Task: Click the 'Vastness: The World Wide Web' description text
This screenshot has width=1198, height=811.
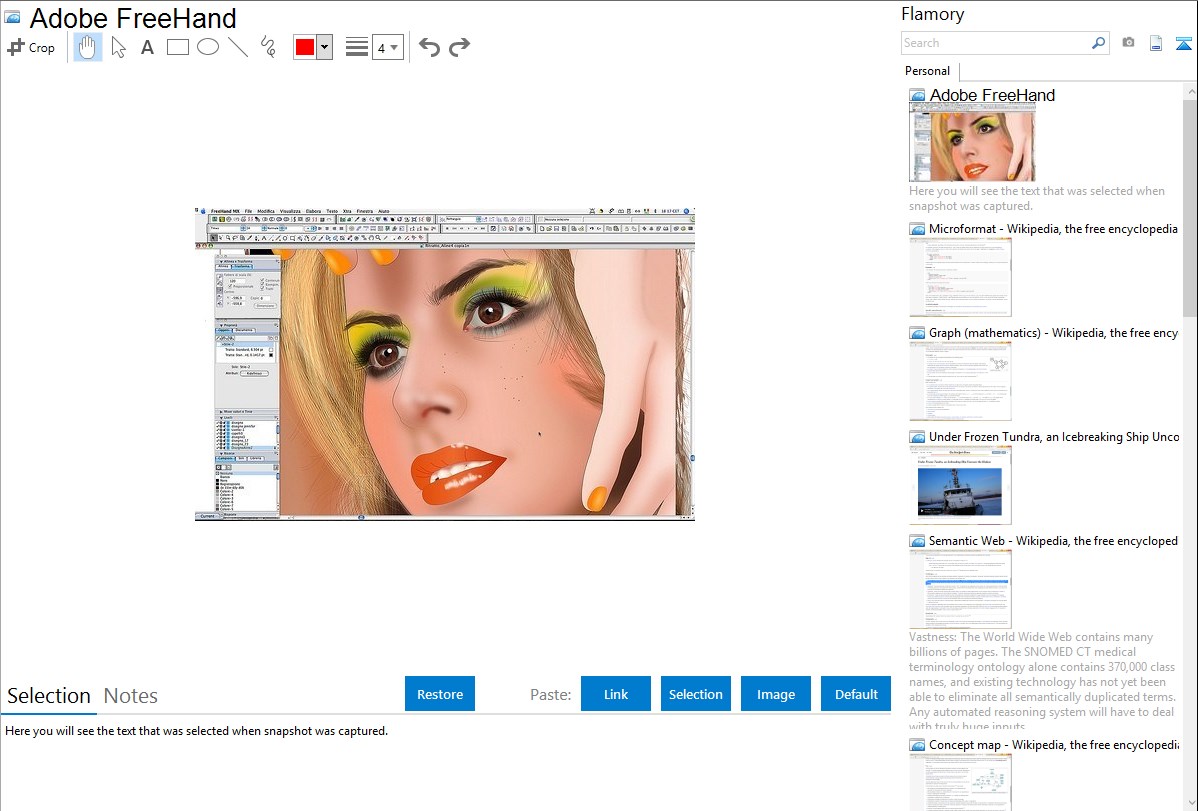Action: click(x=1043, y=681)
